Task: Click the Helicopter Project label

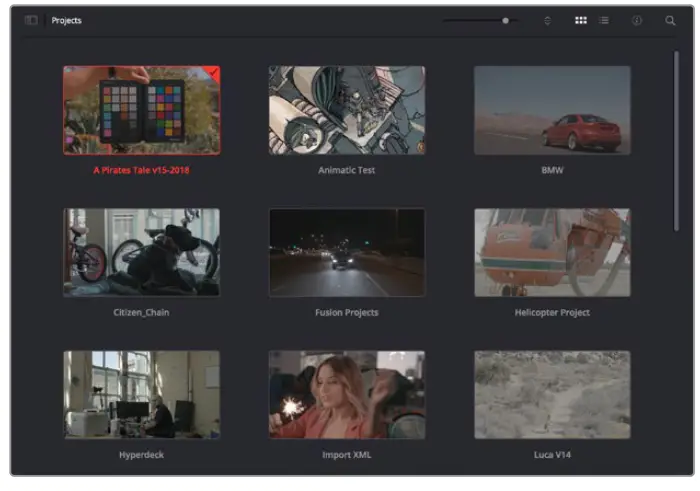Action: (x=552, y=312)
